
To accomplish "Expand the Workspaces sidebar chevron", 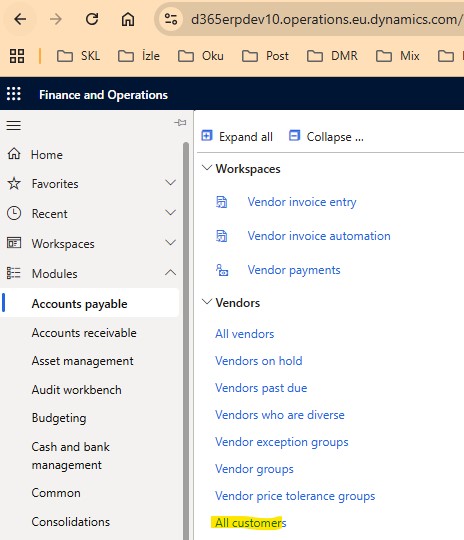I will (x=171, y=242).
